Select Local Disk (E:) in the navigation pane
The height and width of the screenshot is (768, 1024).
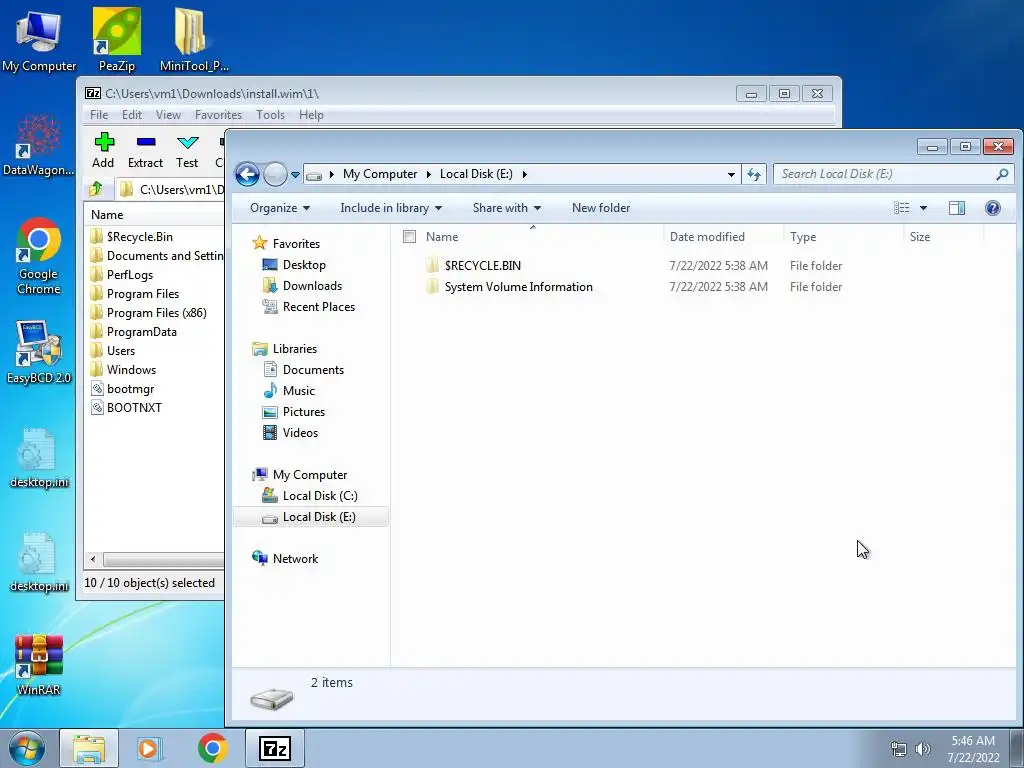pyautogui.click(x=311, y=517)
